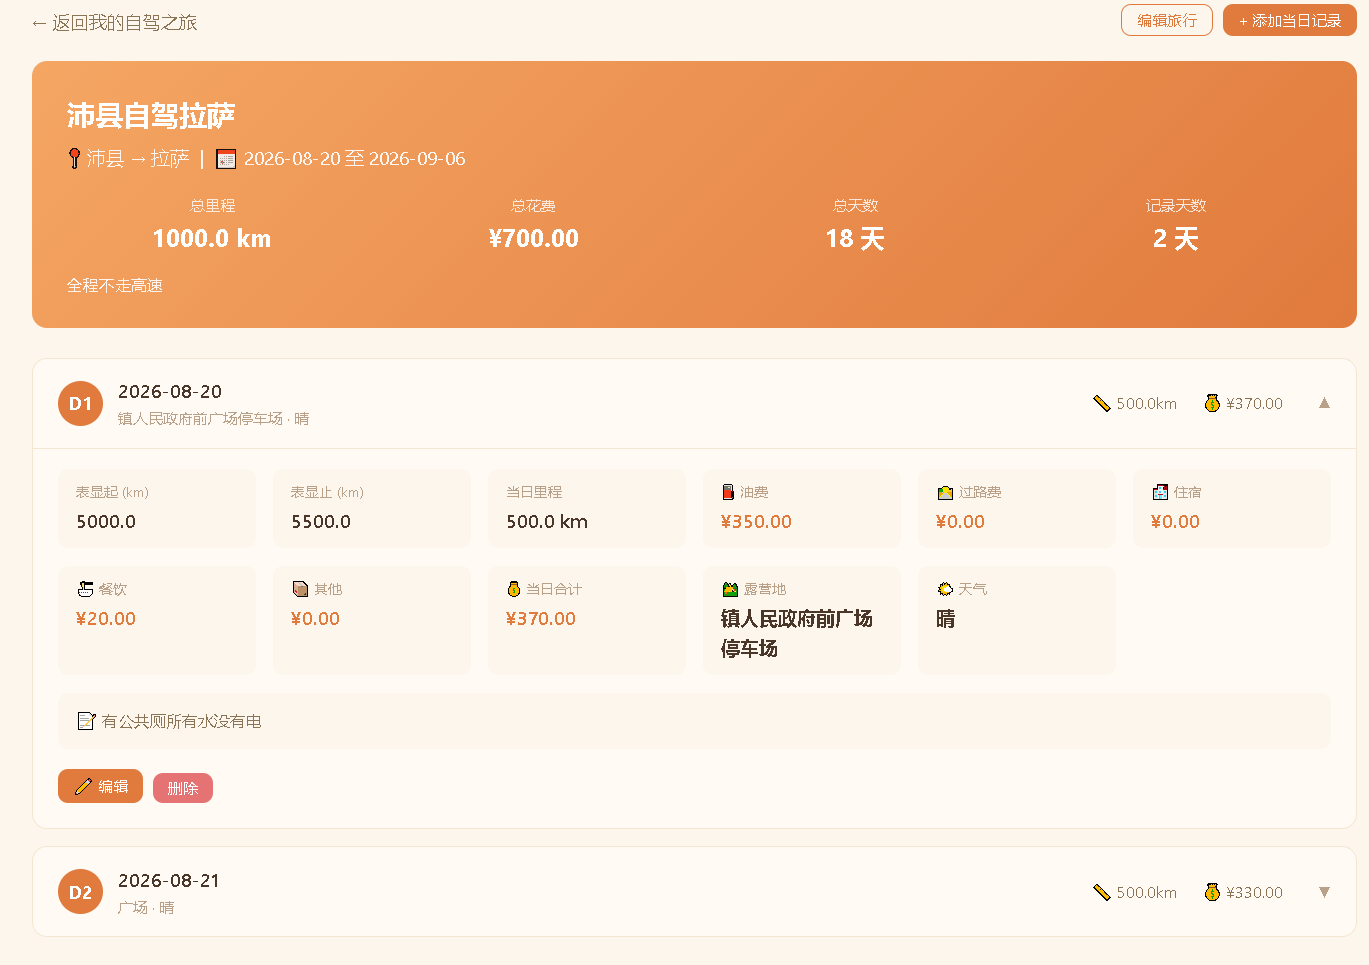Click the 当日里程 value 500.0 km
Screen dimensions: 1369x965
[x=547, y=521]
